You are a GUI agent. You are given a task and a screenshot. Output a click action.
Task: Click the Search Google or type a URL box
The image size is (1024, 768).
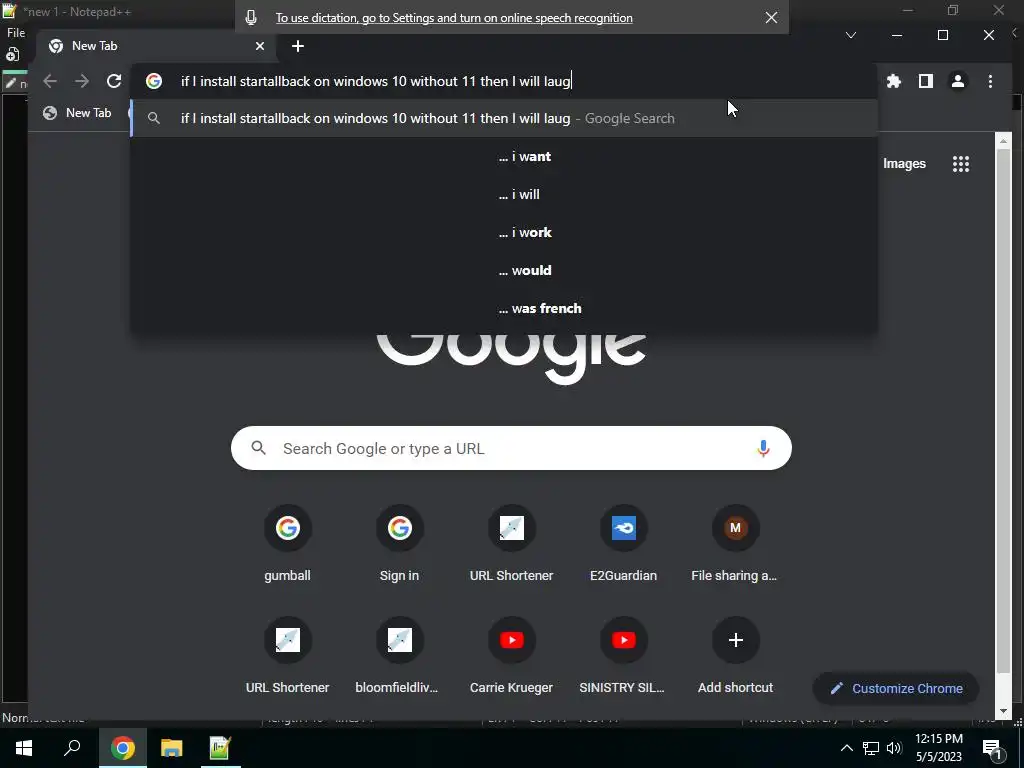[511, 448]
